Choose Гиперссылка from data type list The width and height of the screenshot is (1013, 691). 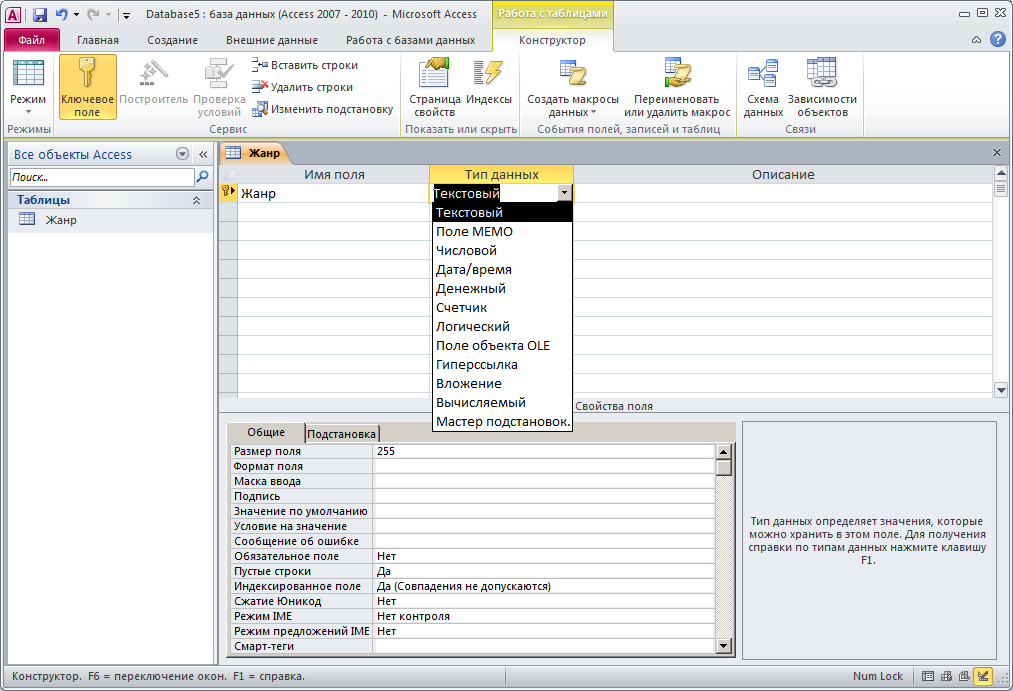click(502, 365)
